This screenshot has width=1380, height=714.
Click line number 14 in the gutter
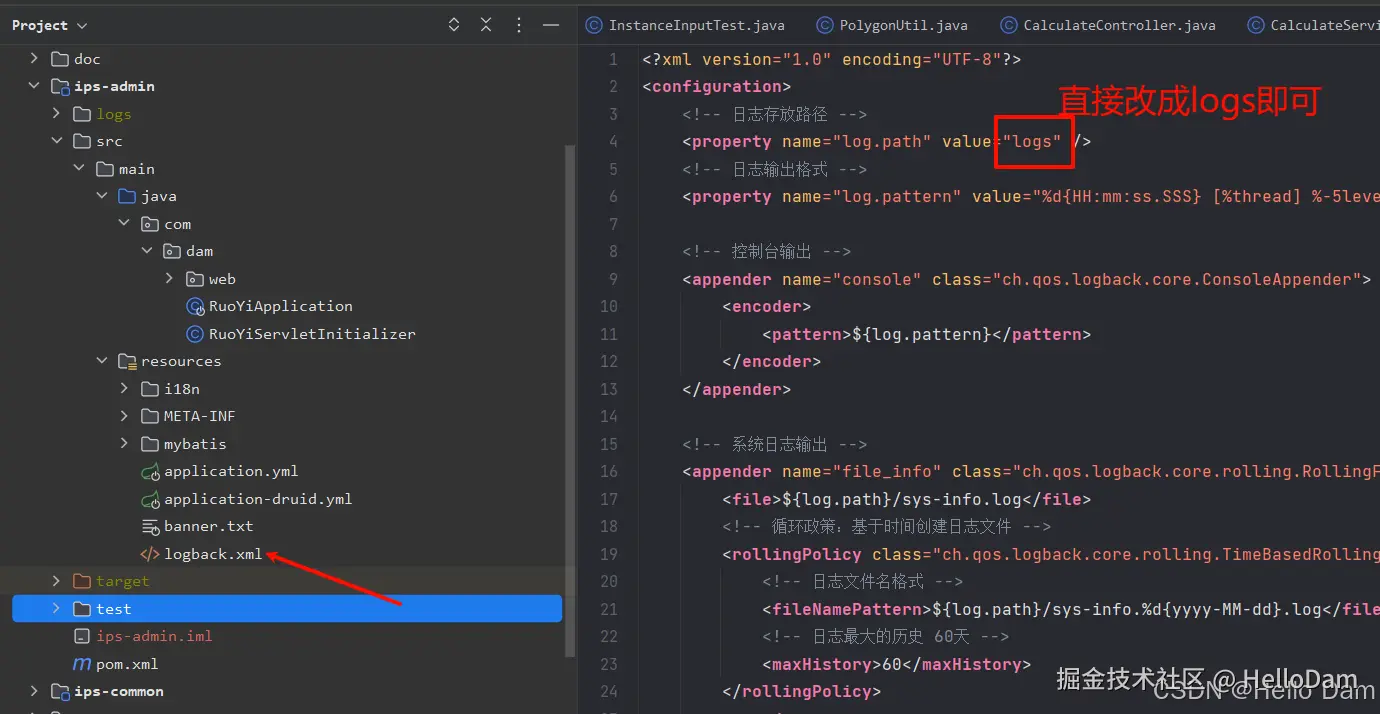[x=609, y=416]
